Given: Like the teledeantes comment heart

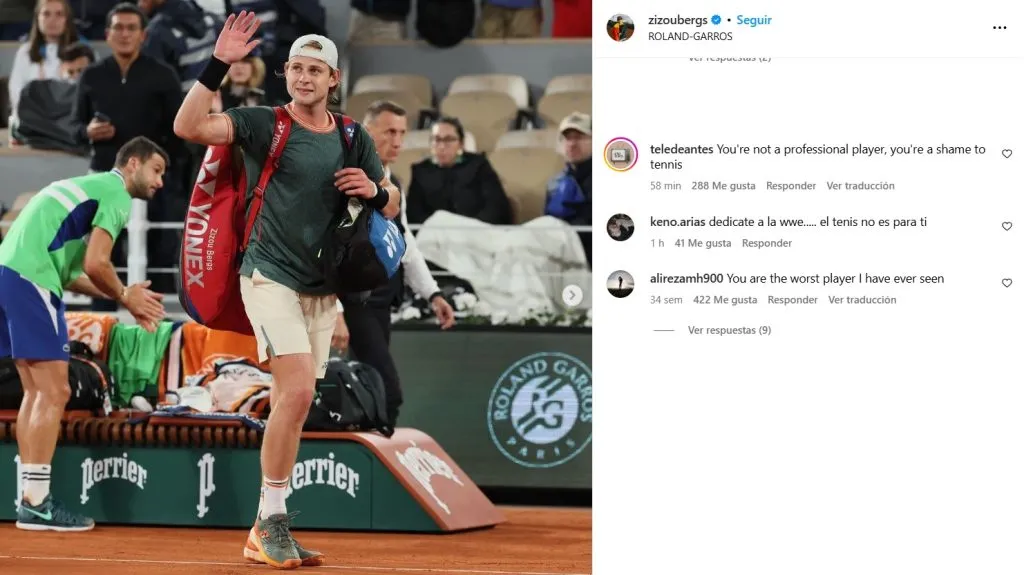Looking at the screenshot, I should (x=1006, y=154).
